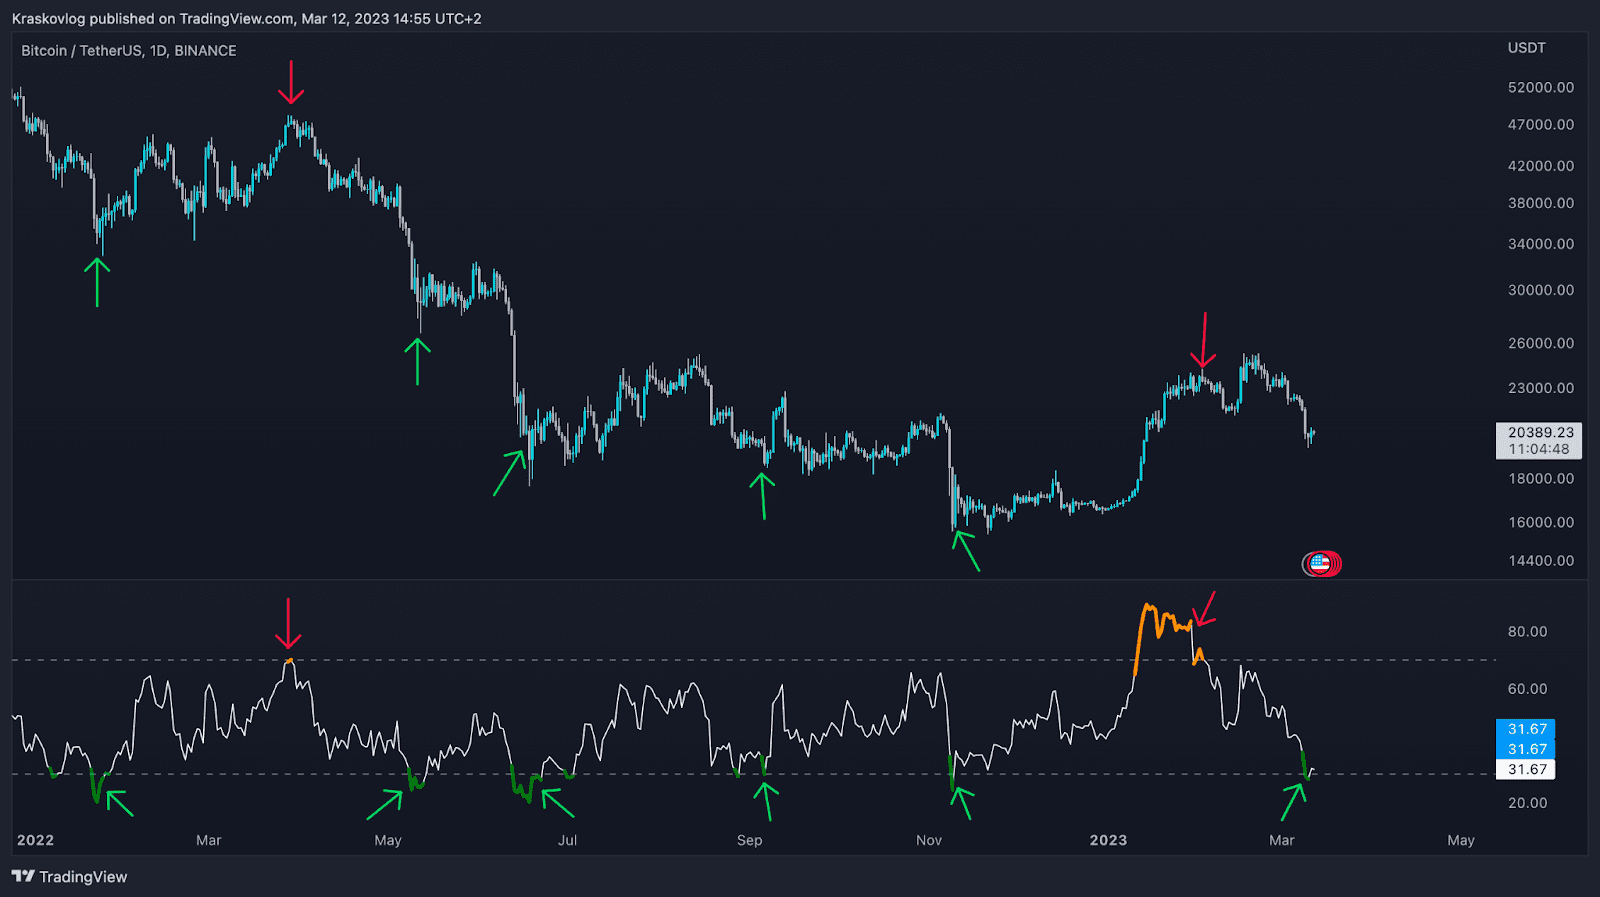Click the 30000.00 price axis label
The image size is (1600, 897).
(1541, 290)
